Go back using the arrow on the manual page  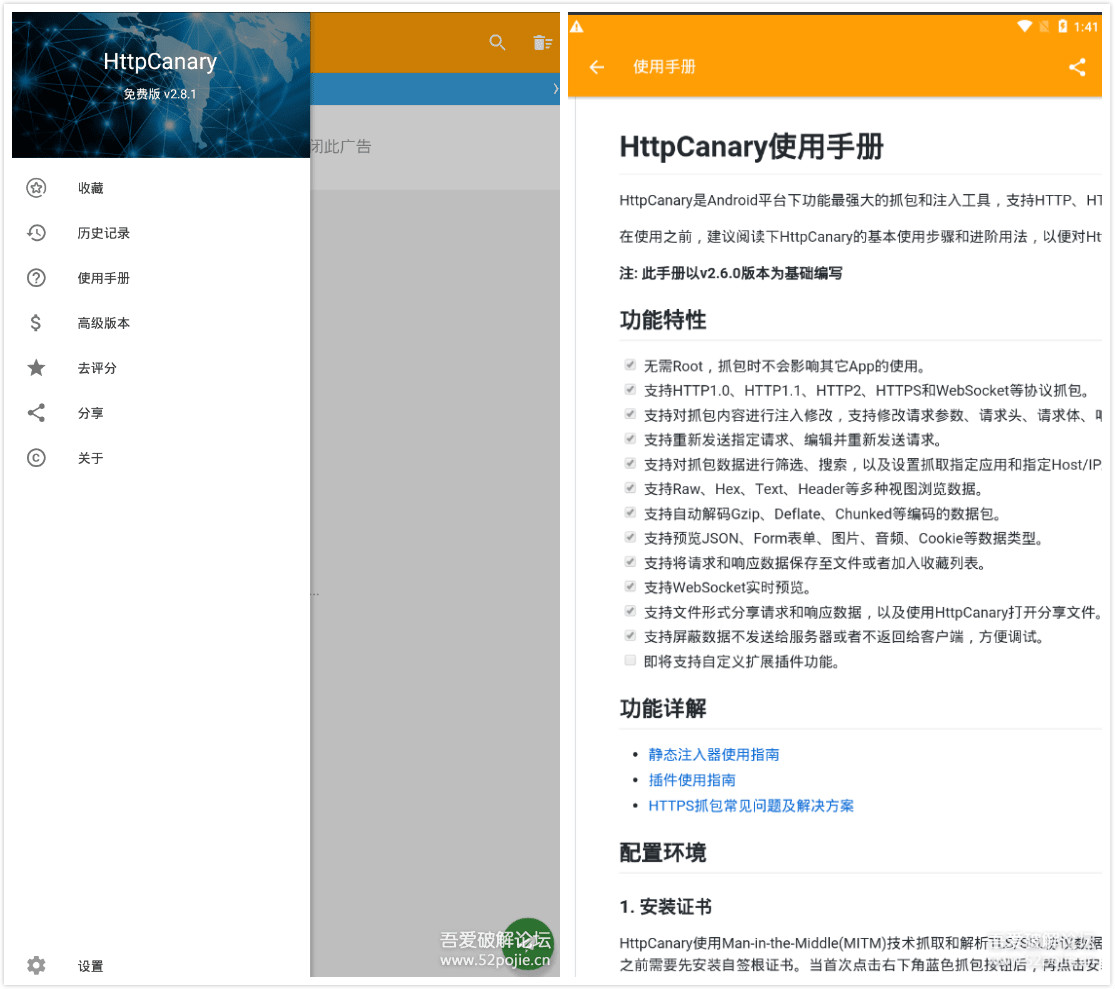click(x=596, y=67)
